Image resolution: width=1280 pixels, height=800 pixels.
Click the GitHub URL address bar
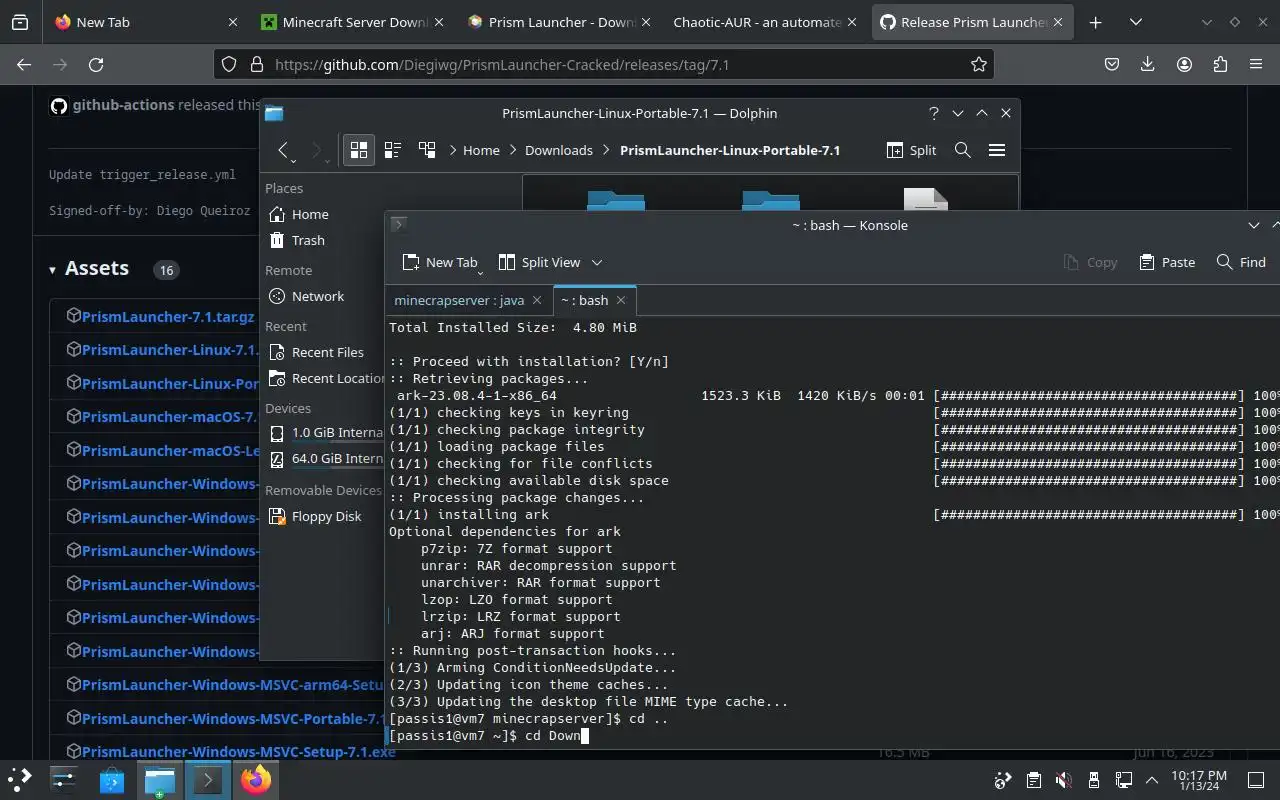(604, 64)
